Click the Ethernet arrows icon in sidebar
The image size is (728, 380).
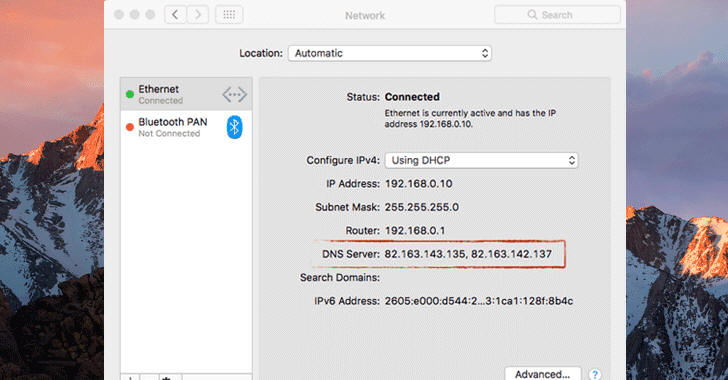234,94
